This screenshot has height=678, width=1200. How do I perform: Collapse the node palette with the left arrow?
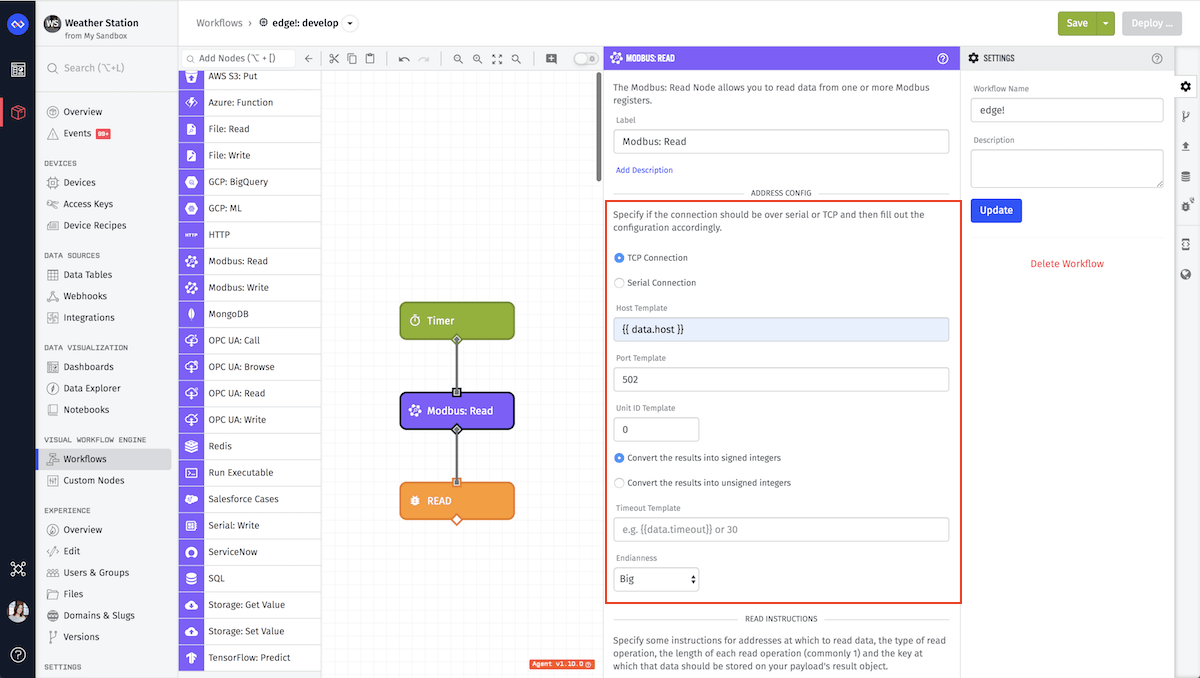tap(309, 59)
